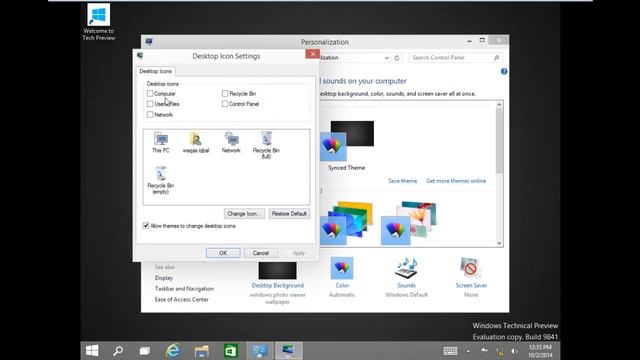Enable the Recycle Bin checkbox
The width and height of the screenshot is (640, 360).
click(225, 93)
